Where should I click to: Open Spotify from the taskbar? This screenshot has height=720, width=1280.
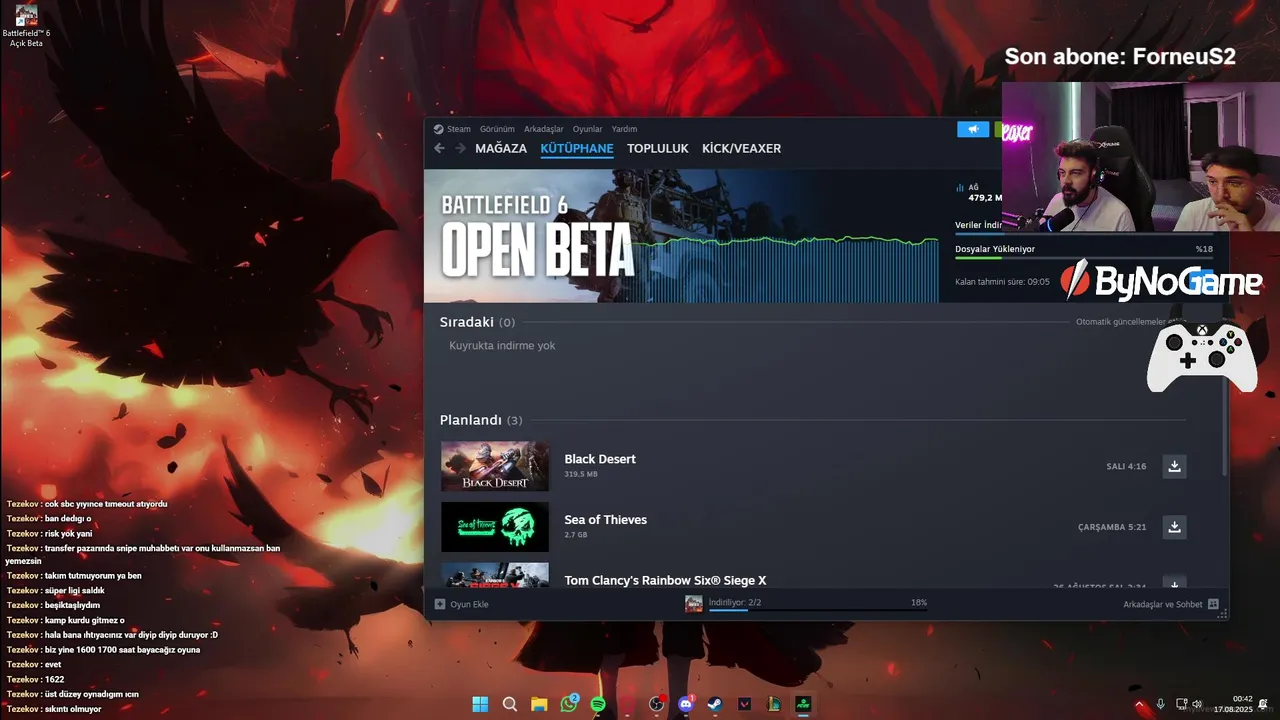coord(598,704)
